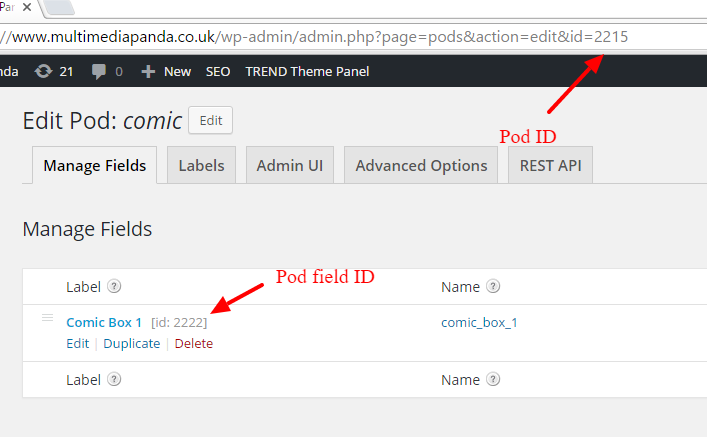Open the REST API tab

tap(551, 166)
